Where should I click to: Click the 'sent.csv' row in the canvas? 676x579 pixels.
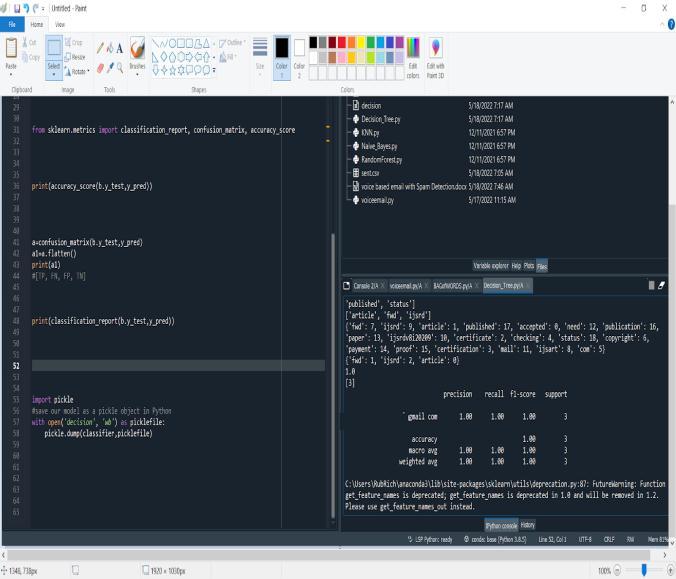[x=434, y=173]
